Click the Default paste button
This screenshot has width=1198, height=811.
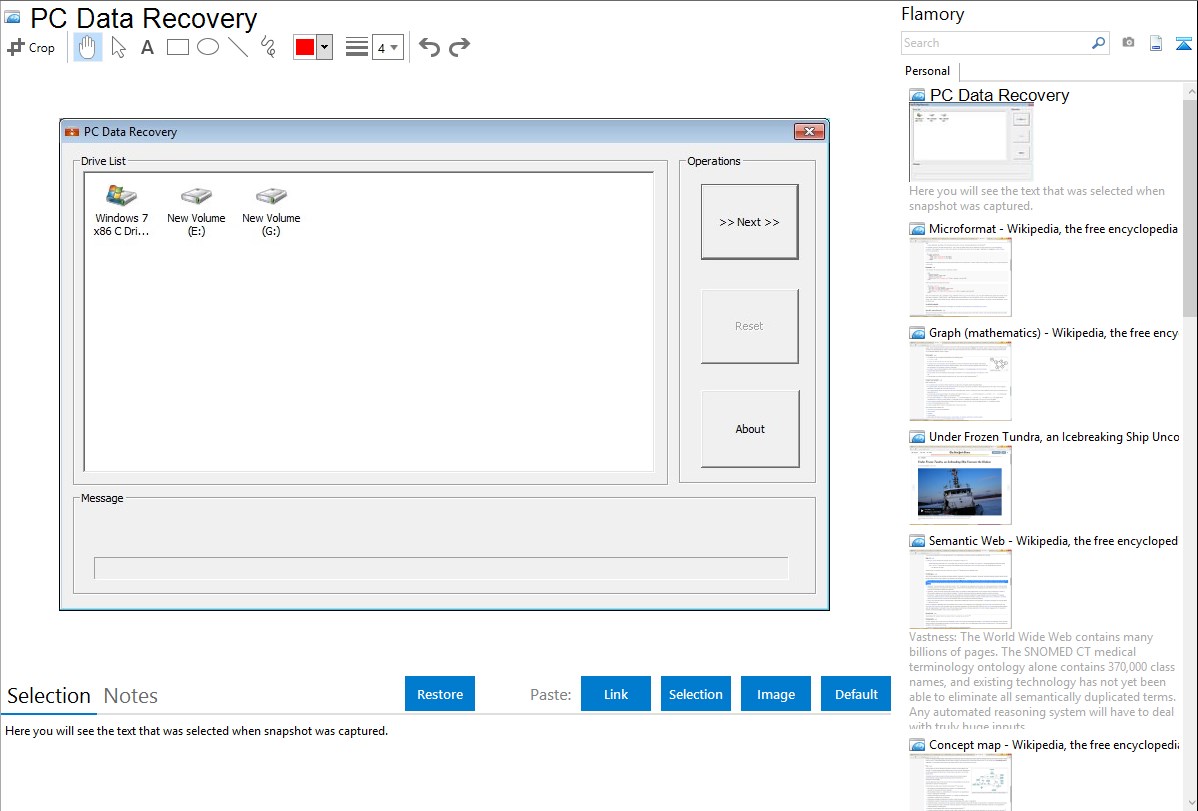(856, 694)
